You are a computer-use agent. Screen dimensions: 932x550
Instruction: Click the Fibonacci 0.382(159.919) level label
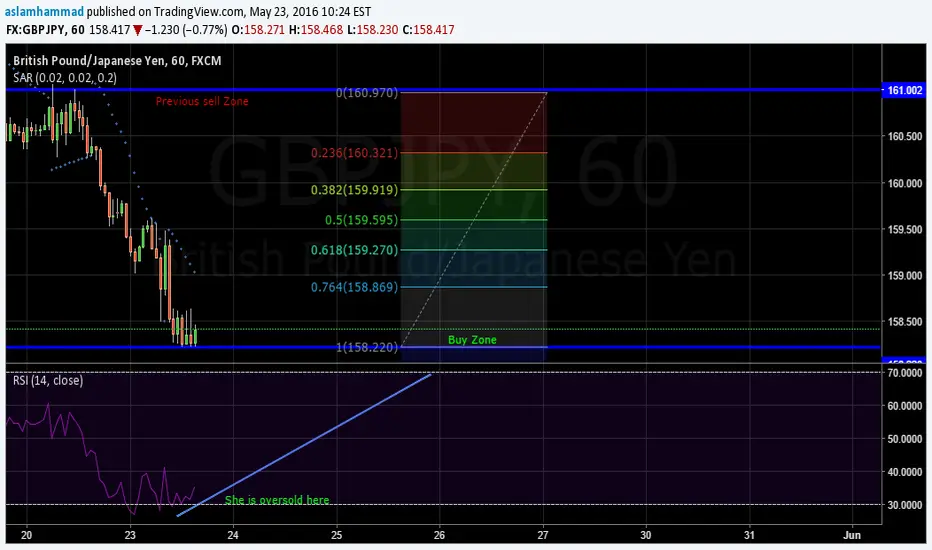pyautogui.click(x=354, y=190)
